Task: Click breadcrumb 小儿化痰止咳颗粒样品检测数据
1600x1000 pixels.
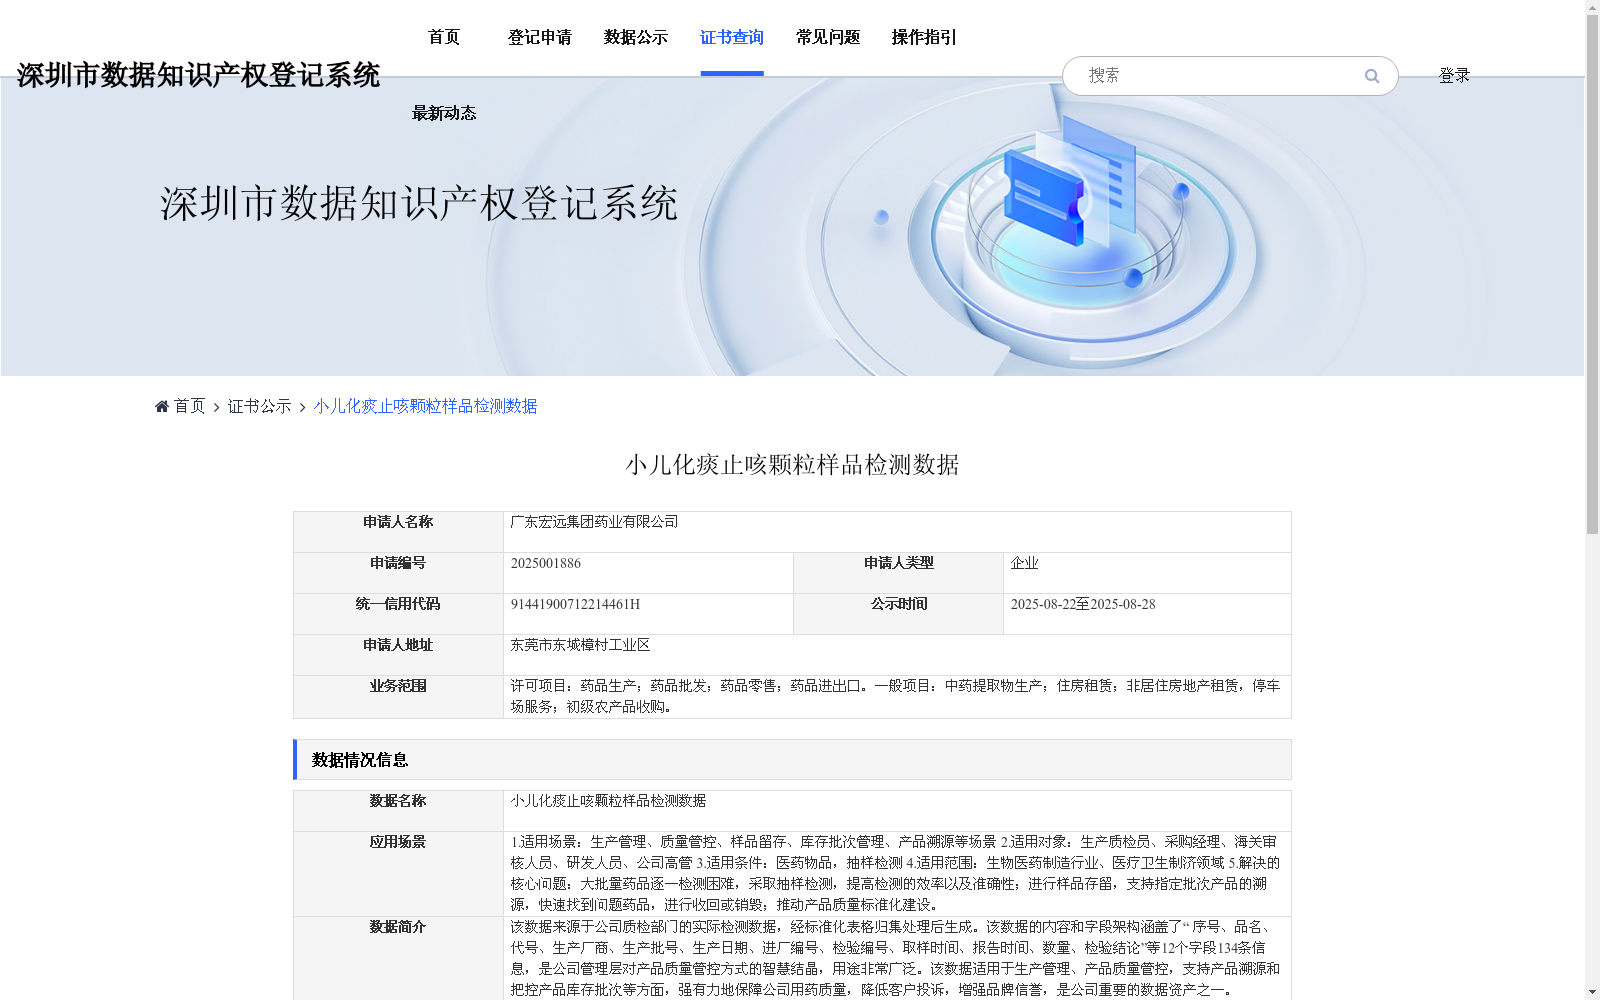Action: pos(425,406)
